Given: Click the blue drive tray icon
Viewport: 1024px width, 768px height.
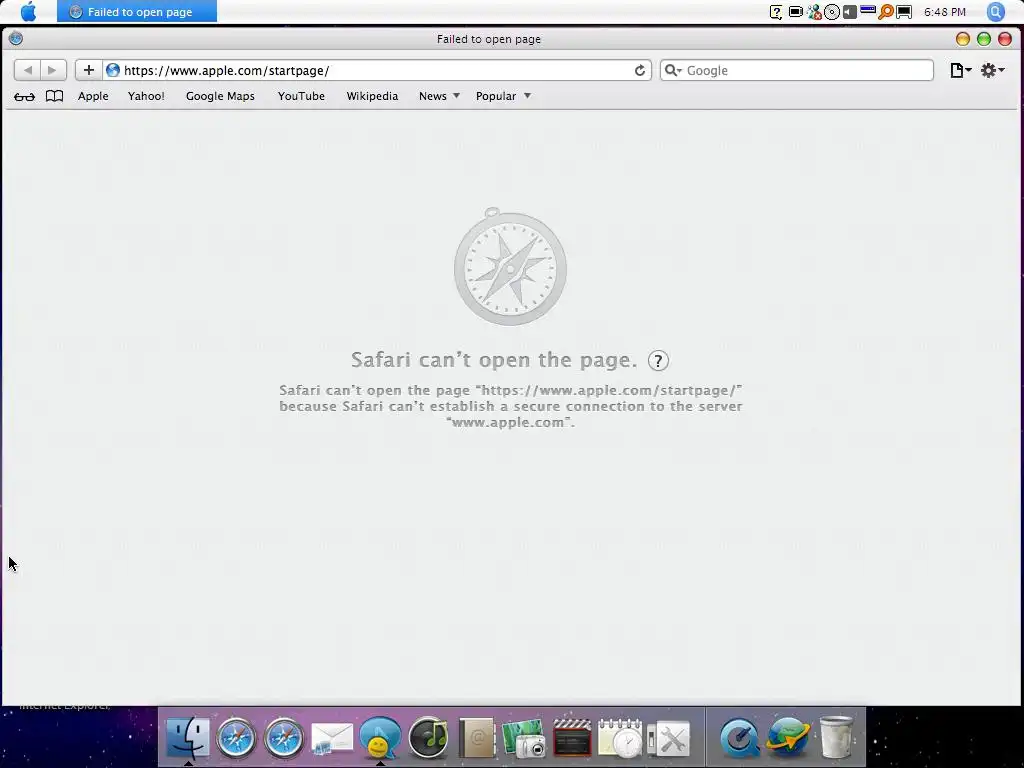Looking at the screenshot, I should click(x=868, y=10).
